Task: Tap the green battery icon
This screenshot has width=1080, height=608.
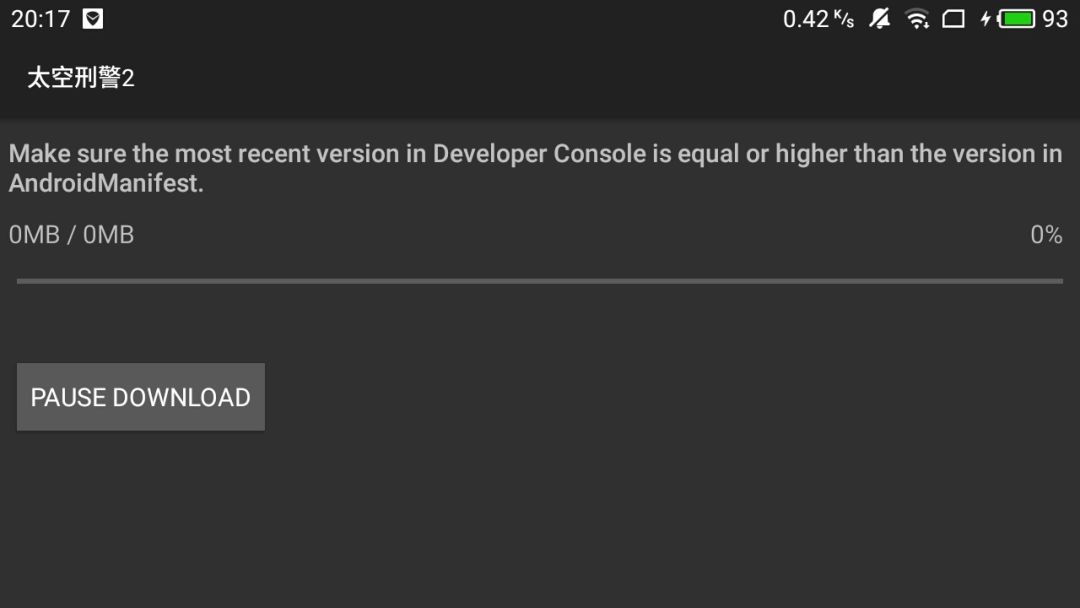Action: click(1016, 19)
